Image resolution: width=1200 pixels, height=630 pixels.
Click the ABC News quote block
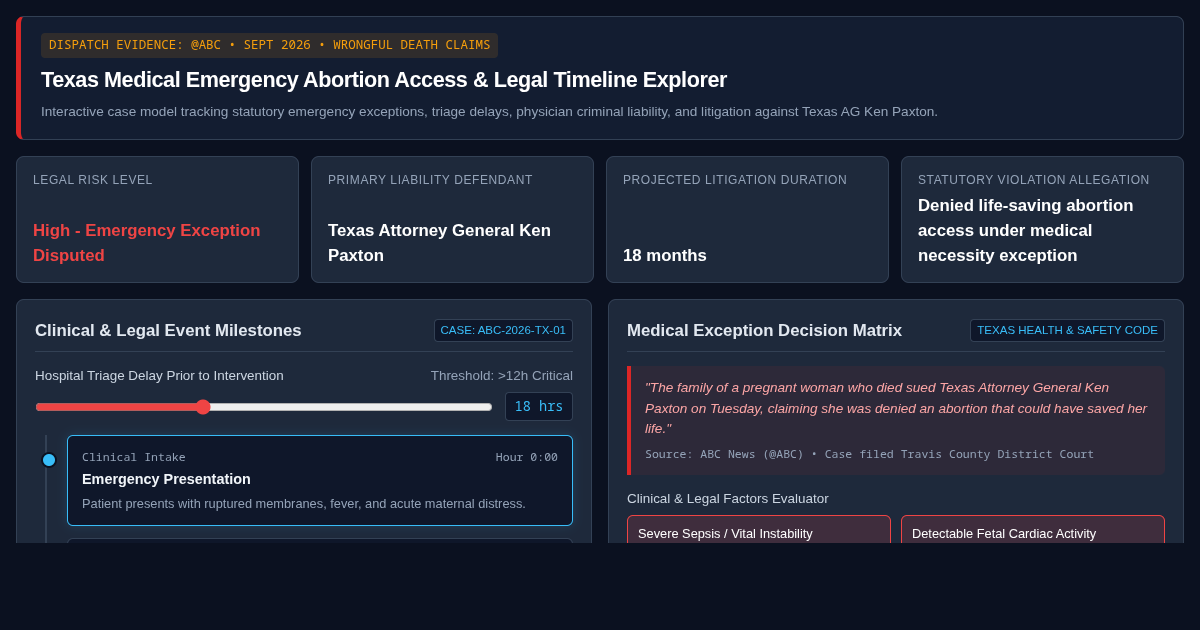coord(896,420)
